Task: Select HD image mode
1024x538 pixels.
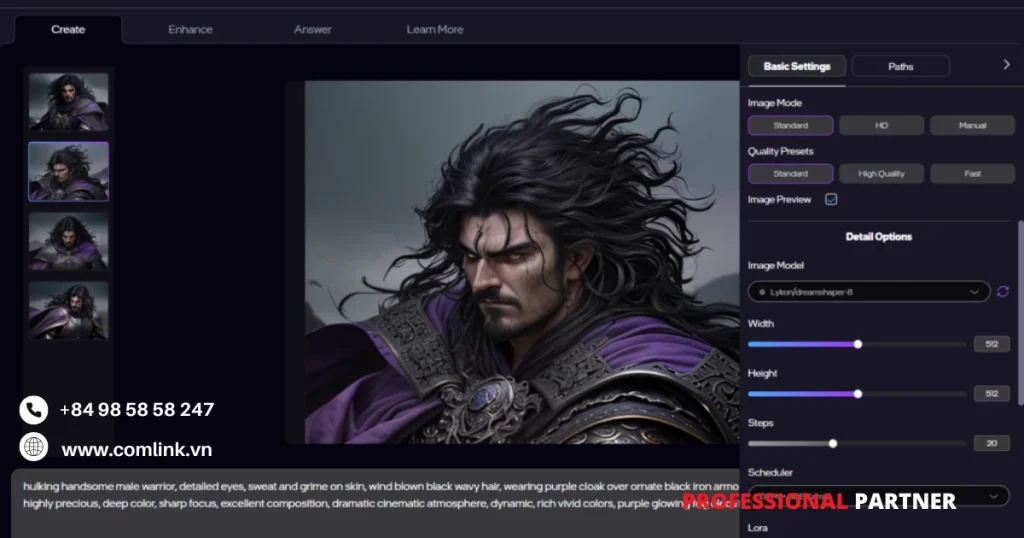Action: click(881, 126)
